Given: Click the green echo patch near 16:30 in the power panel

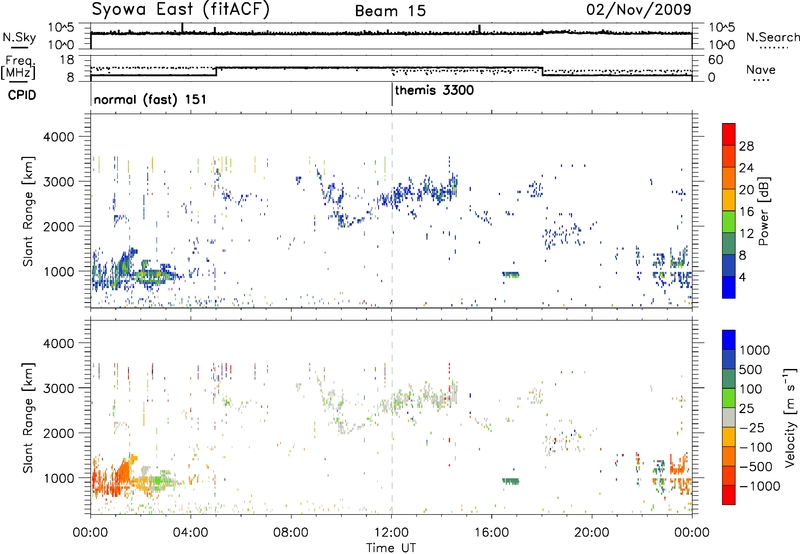Looking at the screenshot, I should coord(511,274).
